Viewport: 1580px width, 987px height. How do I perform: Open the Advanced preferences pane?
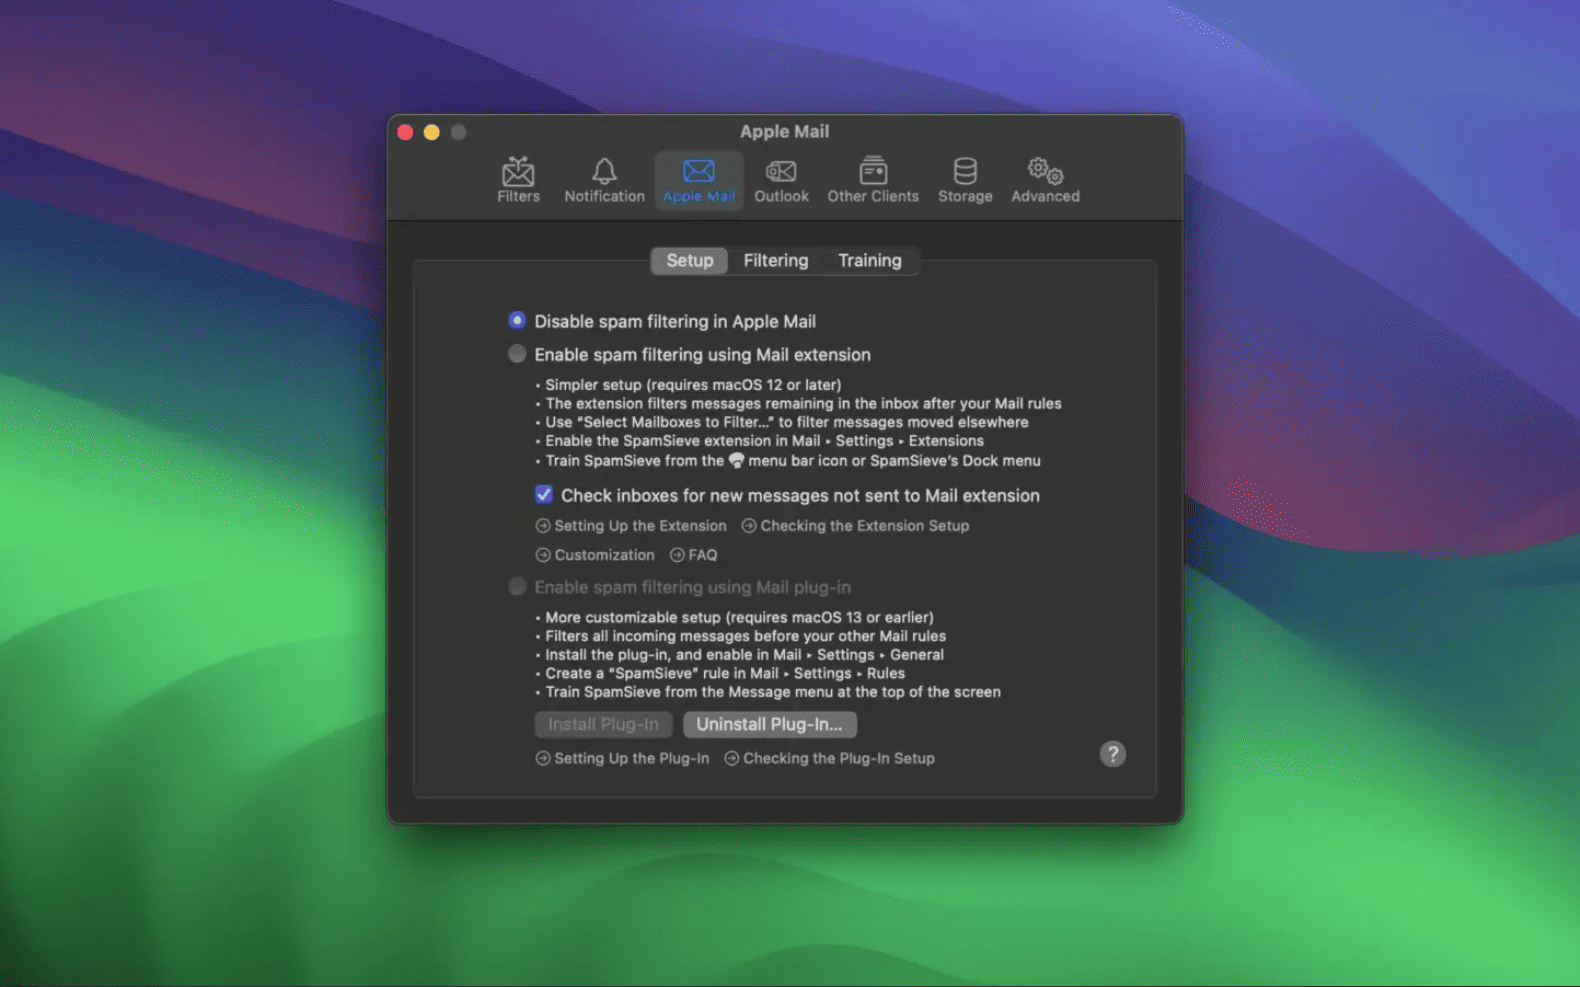[1045, 180]
